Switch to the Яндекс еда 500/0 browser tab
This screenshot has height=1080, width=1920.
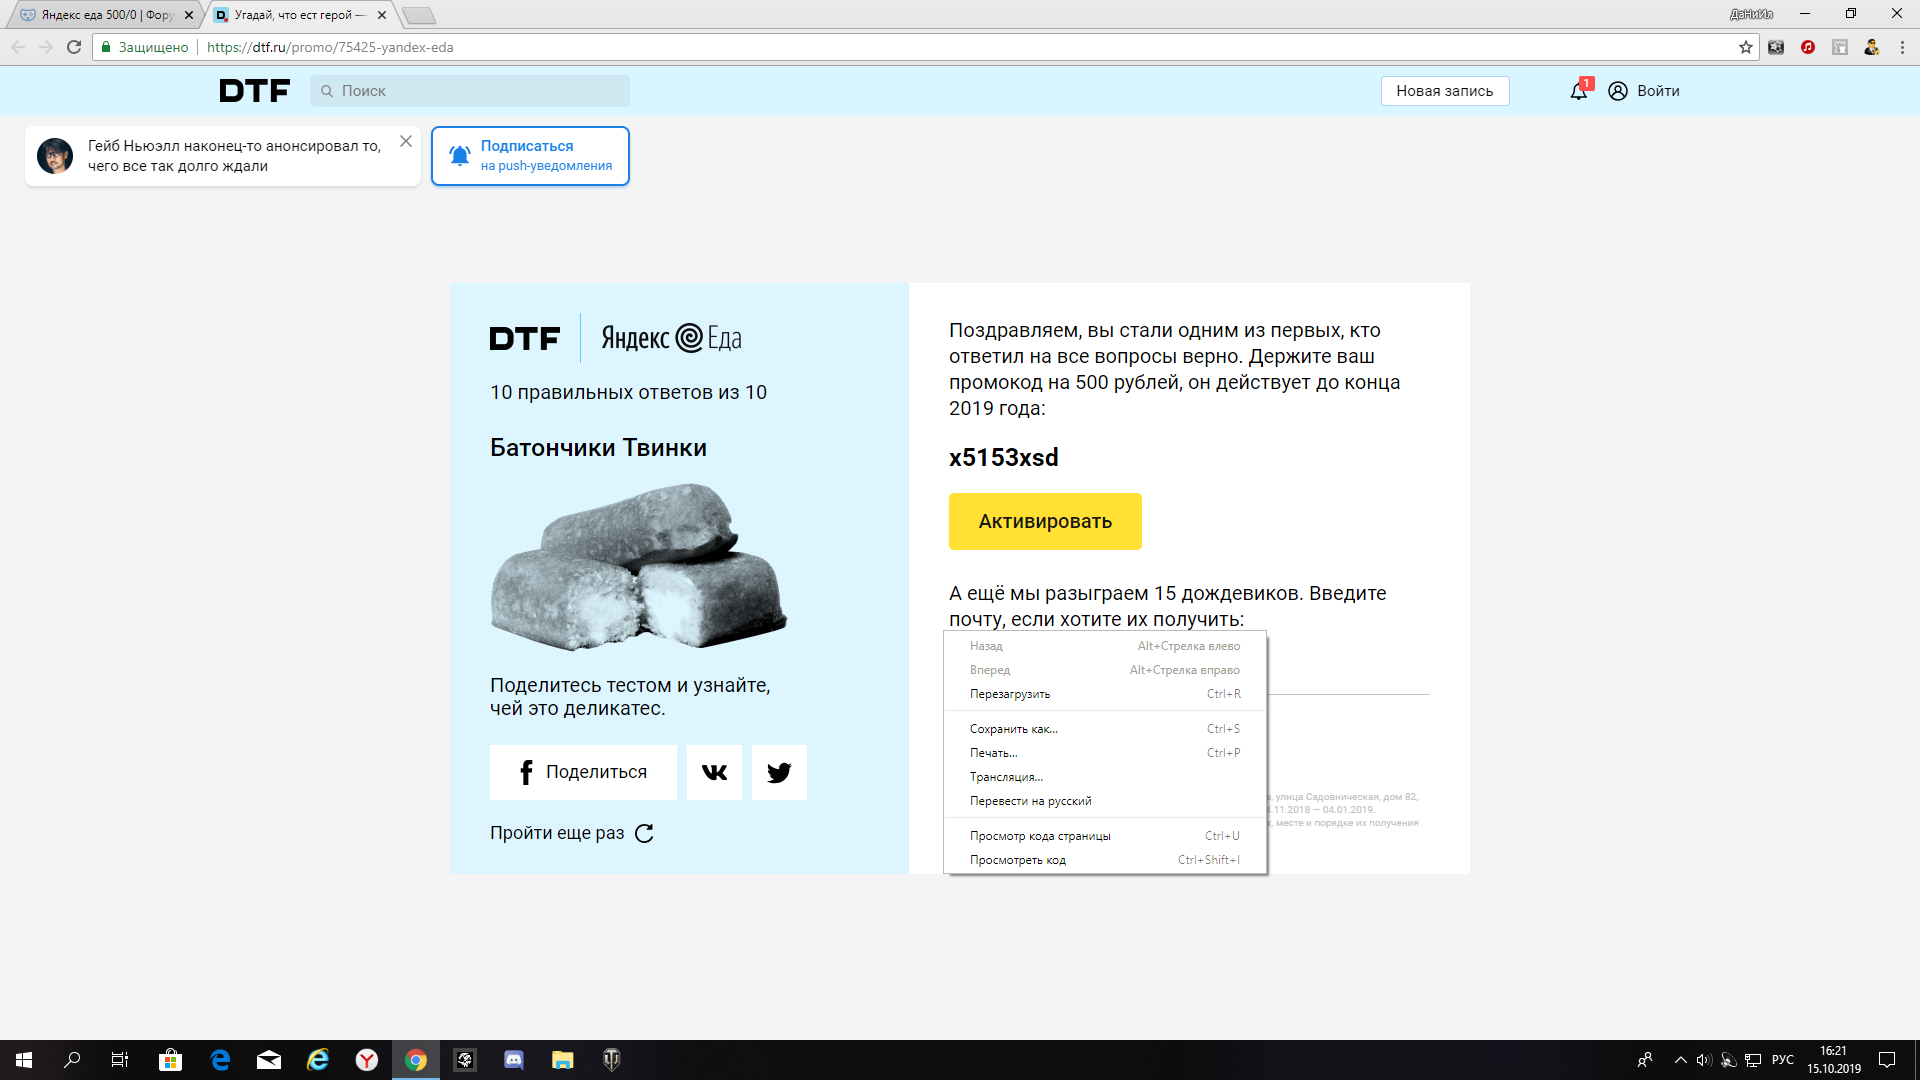click(x=105, y=15)
